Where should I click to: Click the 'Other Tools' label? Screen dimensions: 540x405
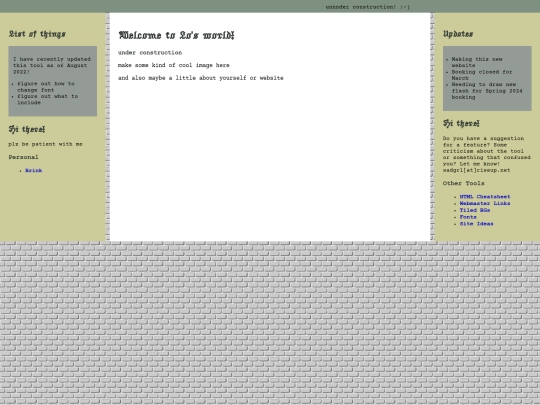click(x=464, y=183)
